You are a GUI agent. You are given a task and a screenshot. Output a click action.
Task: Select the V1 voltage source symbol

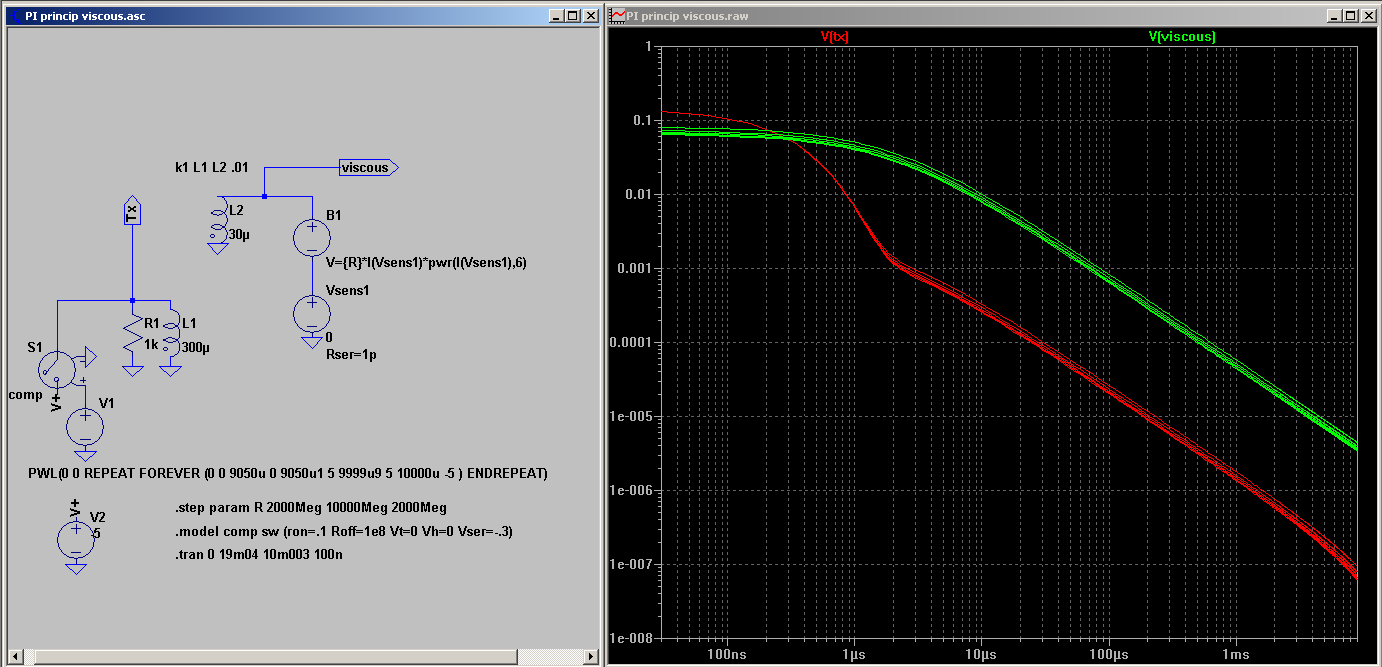click(85, 427)
